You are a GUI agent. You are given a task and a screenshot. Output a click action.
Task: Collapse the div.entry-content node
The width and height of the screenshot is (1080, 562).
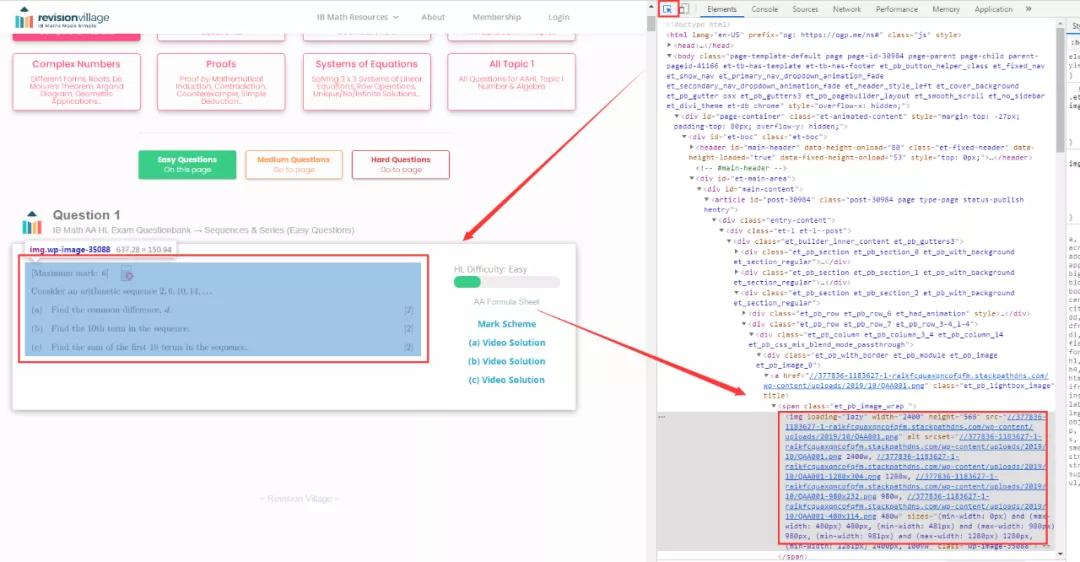point(714,220)
